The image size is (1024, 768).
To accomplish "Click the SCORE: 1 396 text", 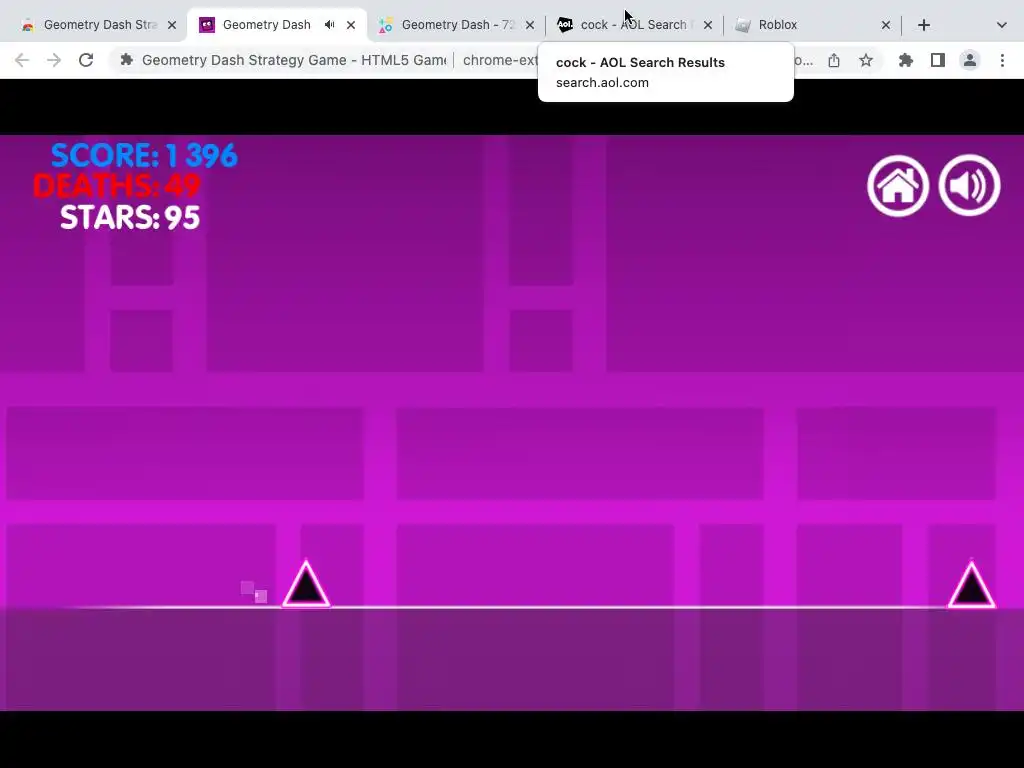I will (144, 155).
